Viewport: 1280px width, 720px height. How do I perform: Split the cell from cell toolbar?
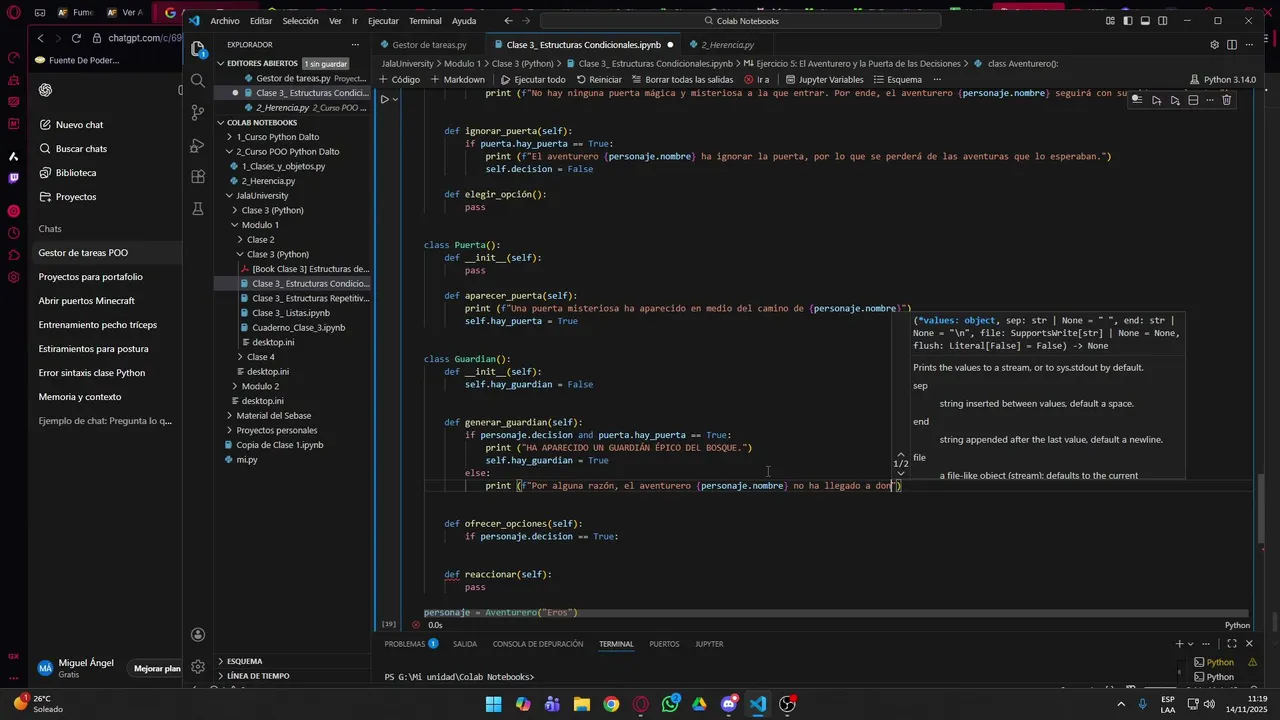1193,100
